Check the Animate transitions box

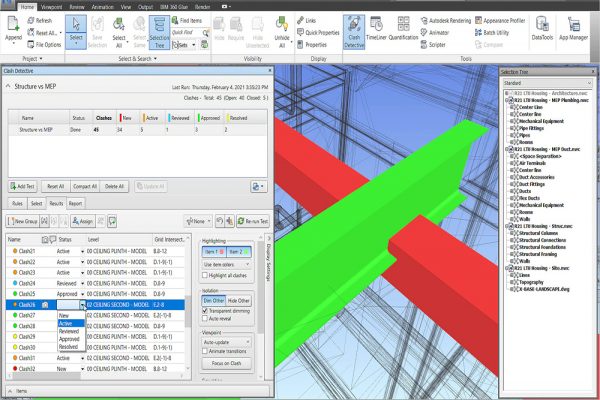(x=206, y=351)
